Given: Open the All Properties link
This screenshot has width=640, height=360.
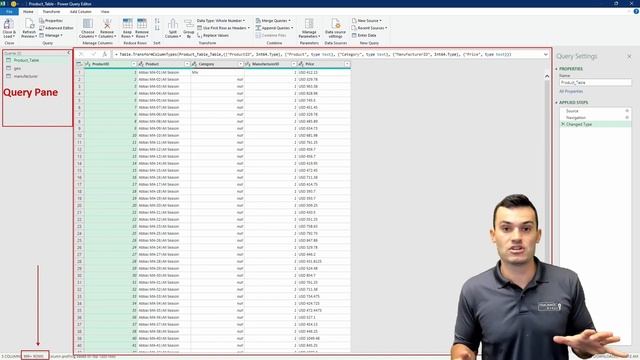Looking at the screenshot, I should coord(571,91).
